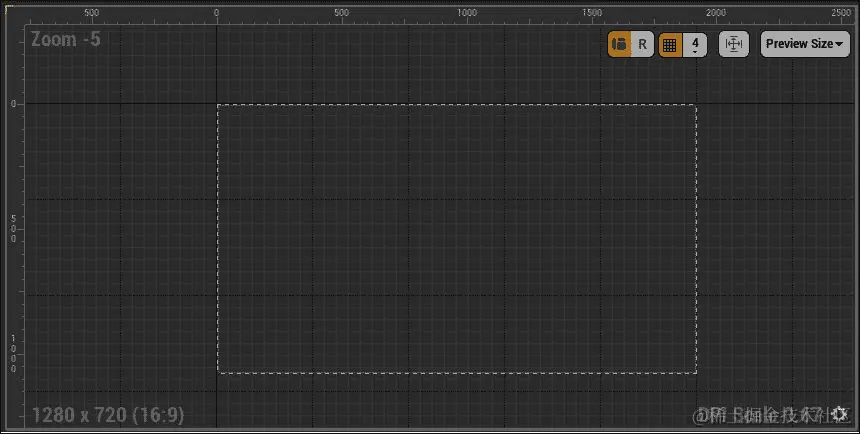Toggle the localization preview icon
860x434 pixels.
coord(619,44)
